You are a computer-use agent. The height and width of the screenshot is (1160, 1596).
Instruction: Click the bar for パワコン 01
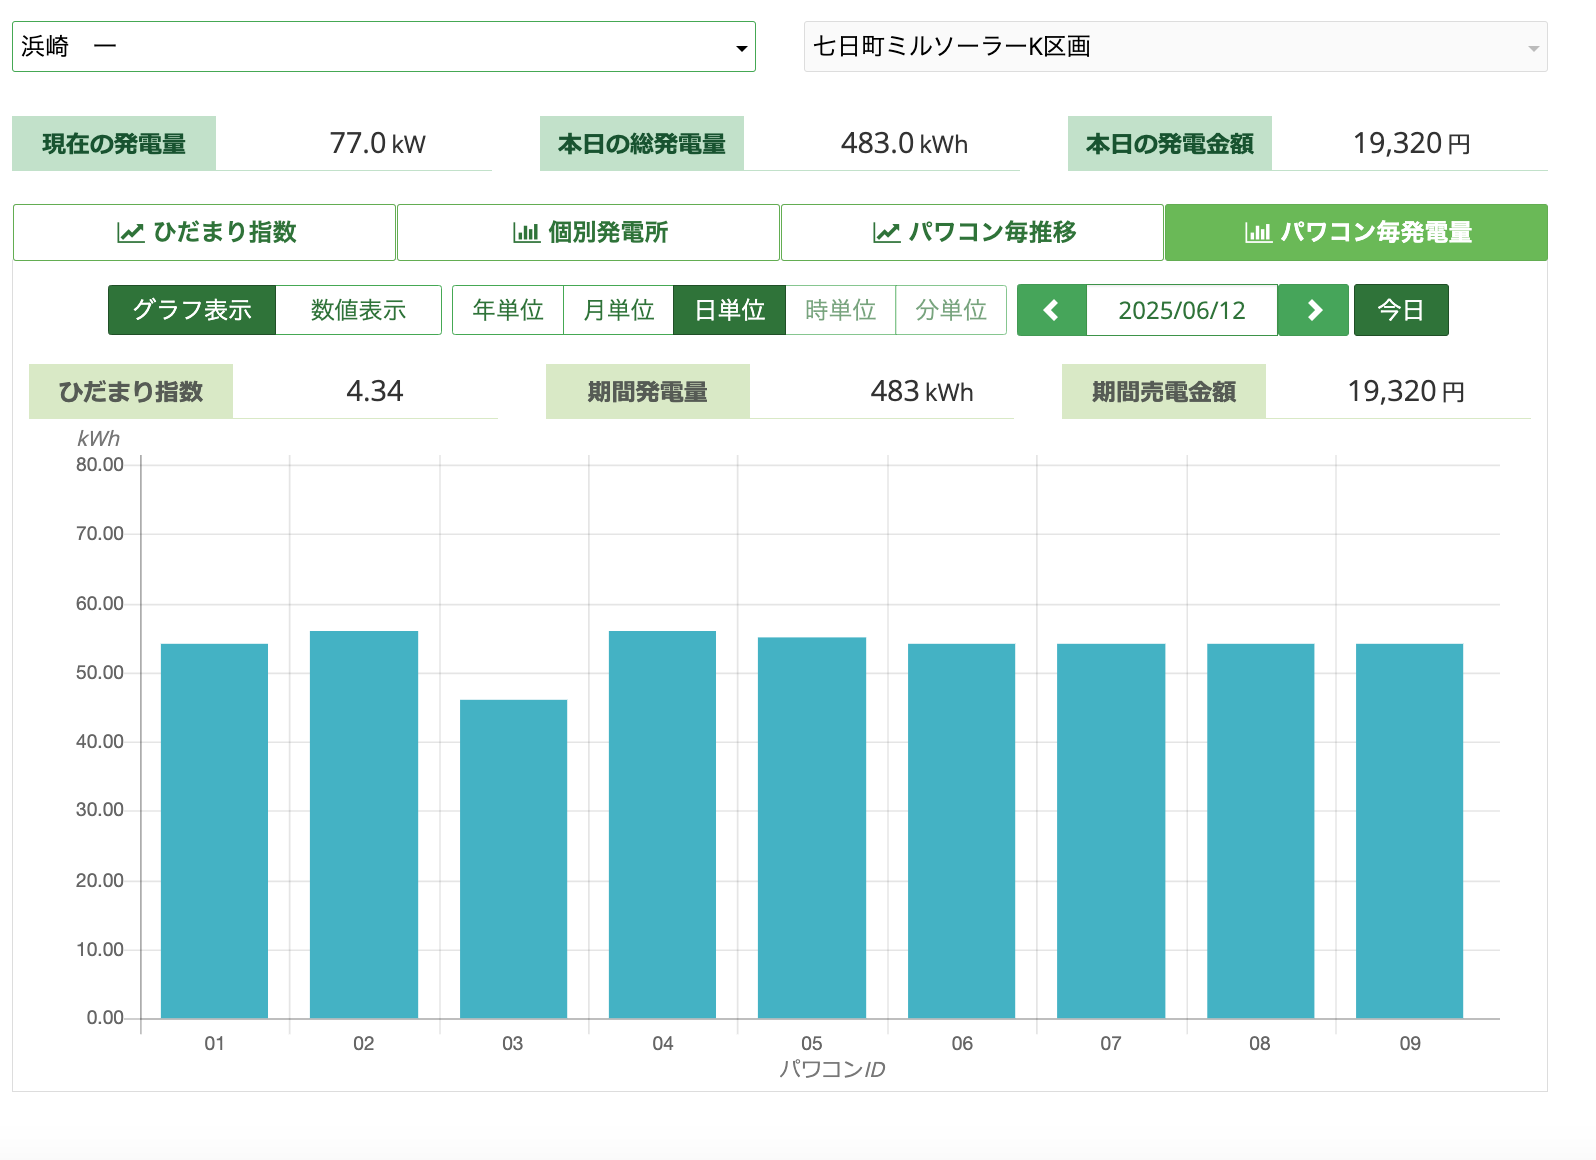[x=214, y=831]
